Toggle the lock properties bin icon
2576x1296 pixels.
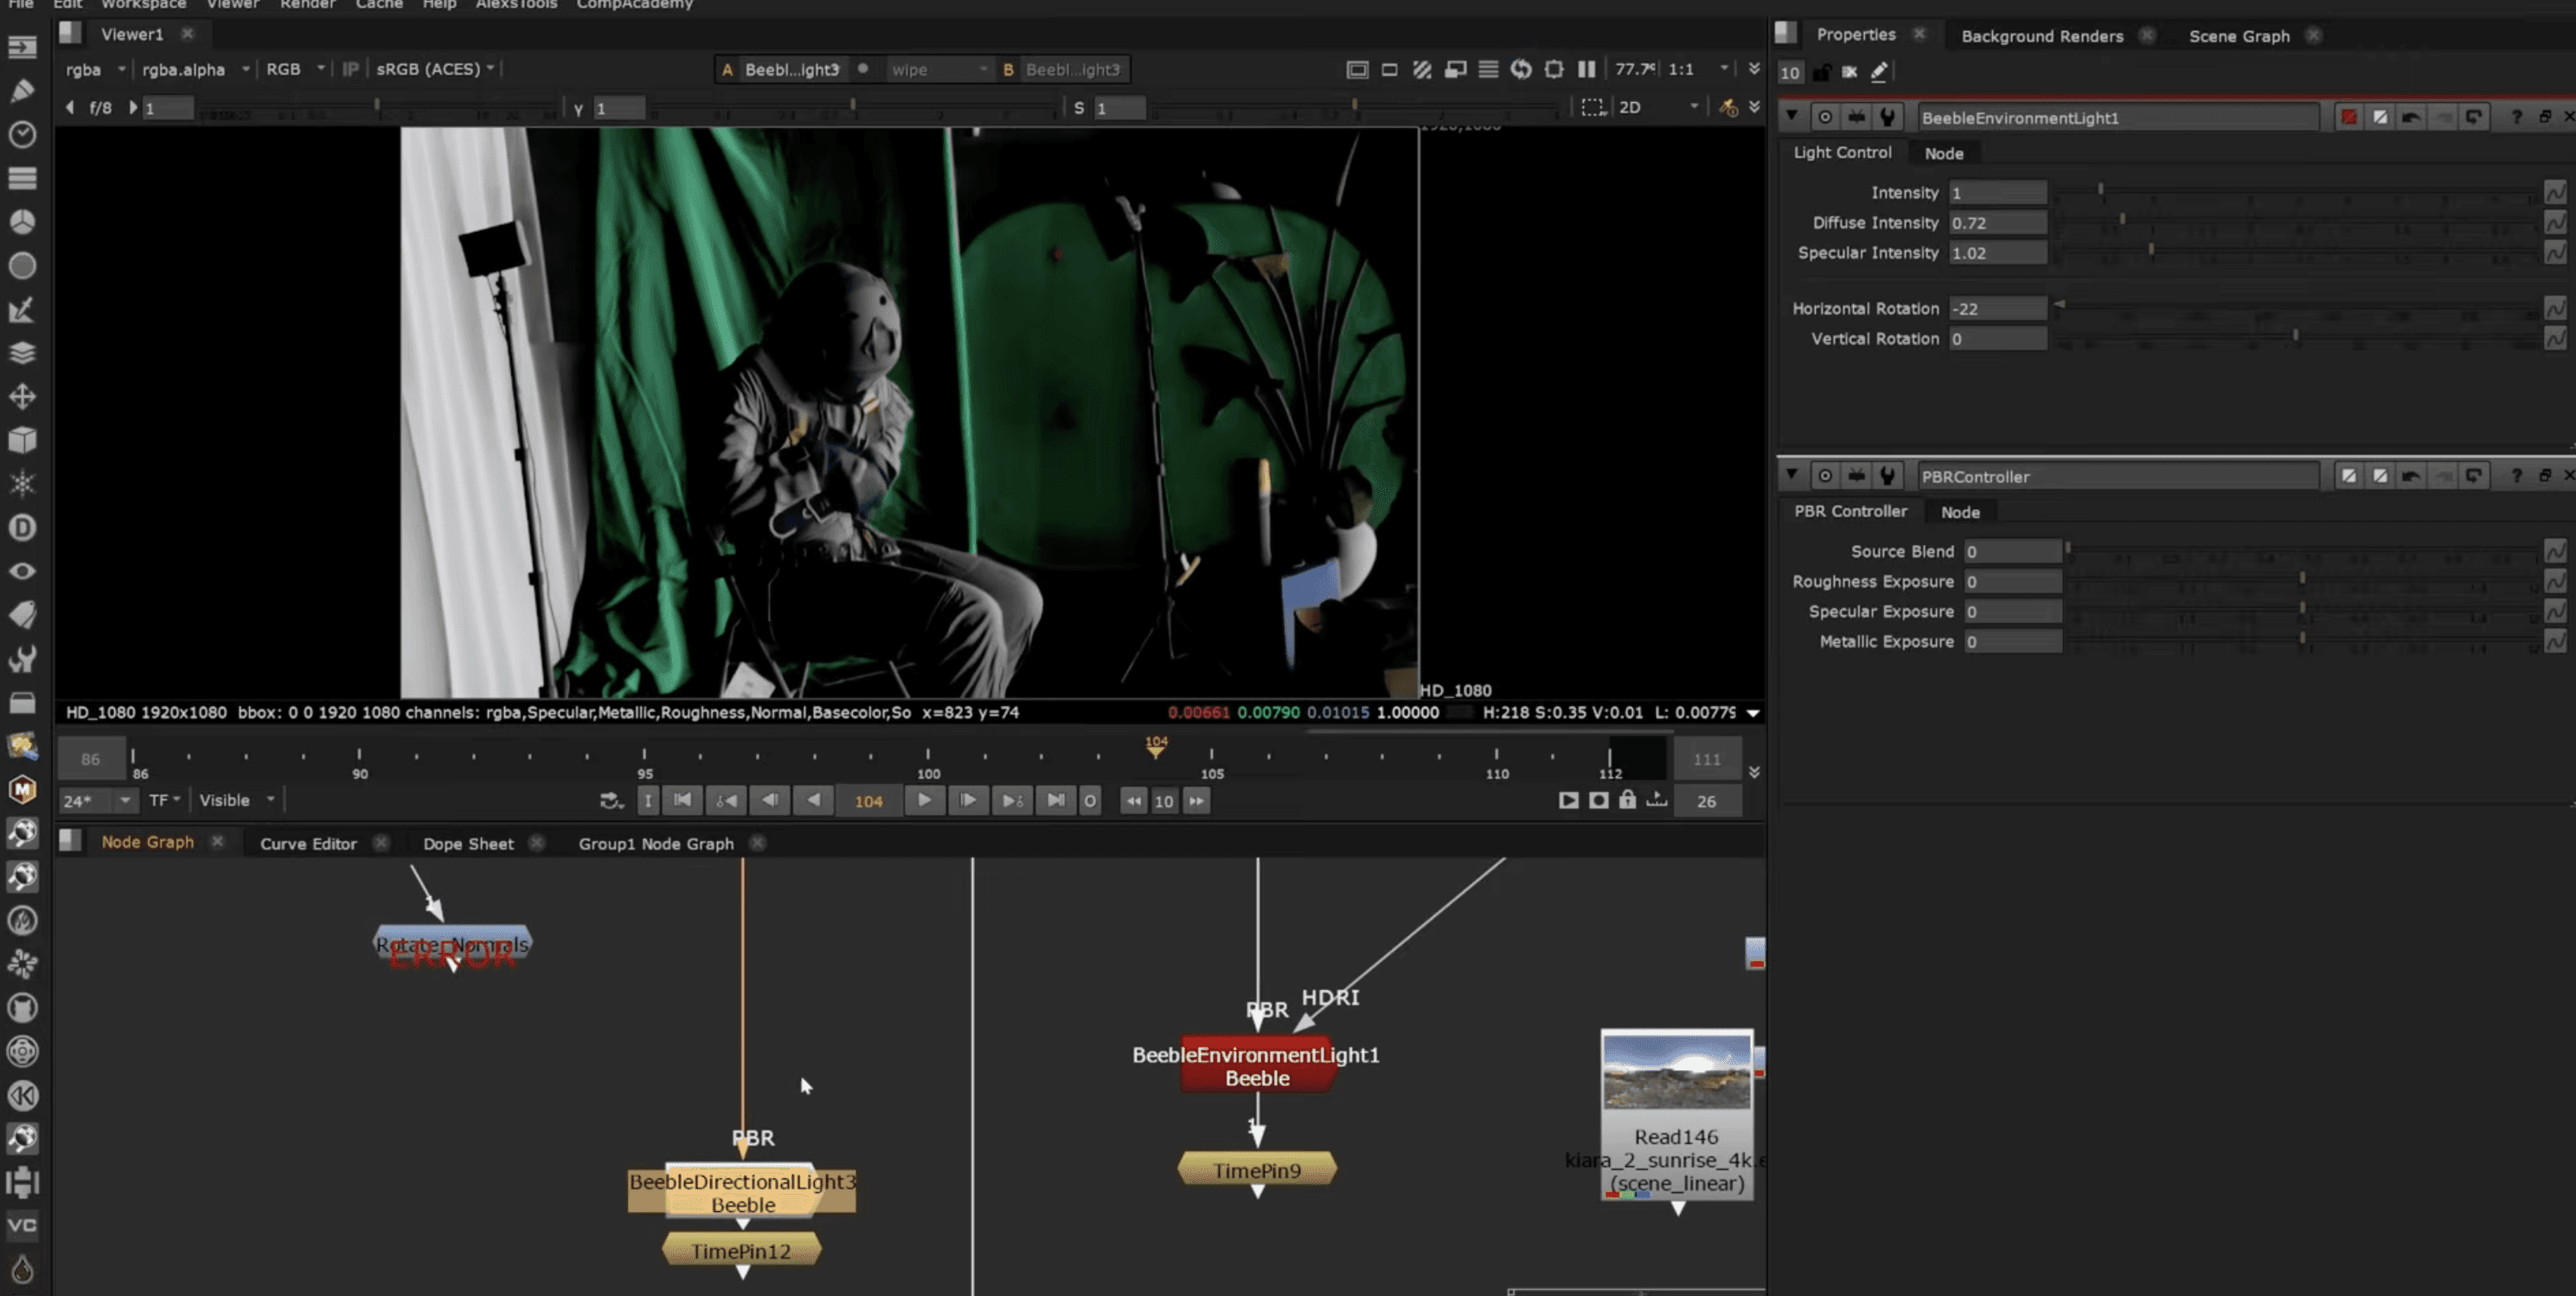click(1821, 72)
